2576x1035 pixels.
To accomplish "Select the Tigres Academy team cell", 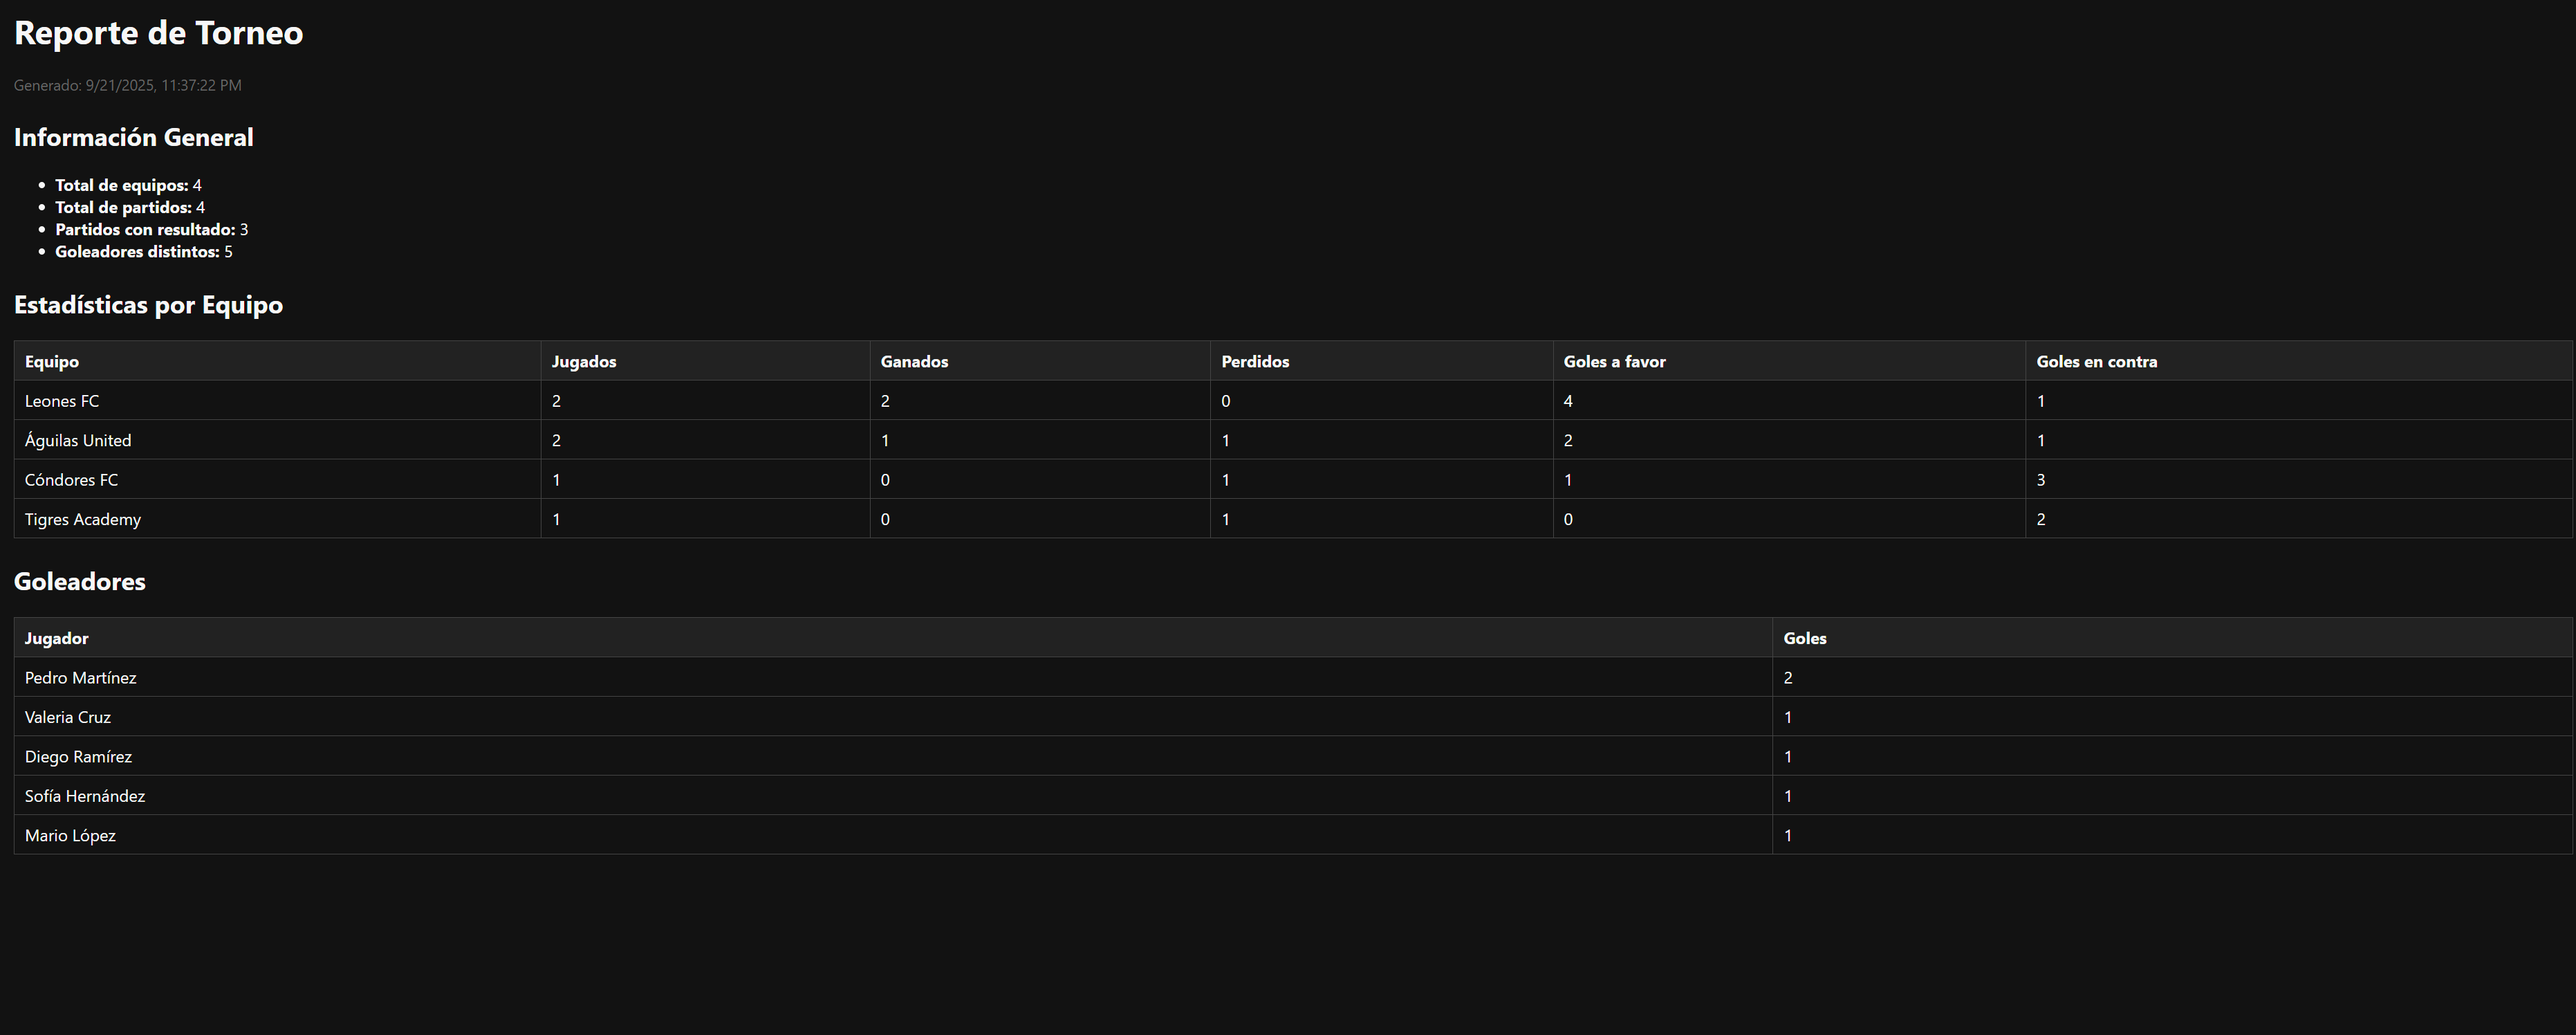I will [x=83, y=519].
